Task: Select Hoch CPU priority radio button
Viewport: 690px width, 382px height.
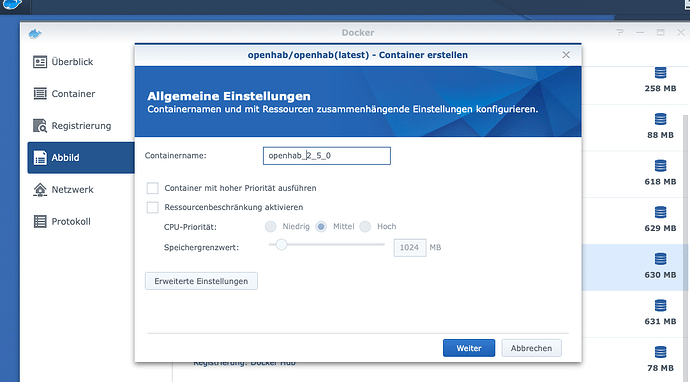Action: point(365,227)
